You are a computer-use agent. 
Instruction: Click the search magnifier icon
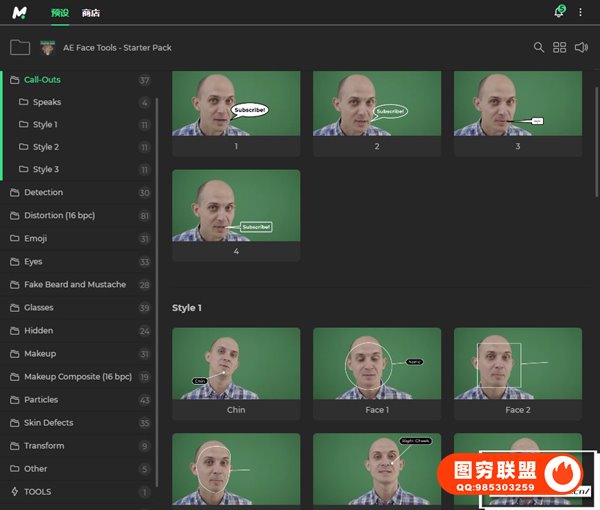click(539, 47)
